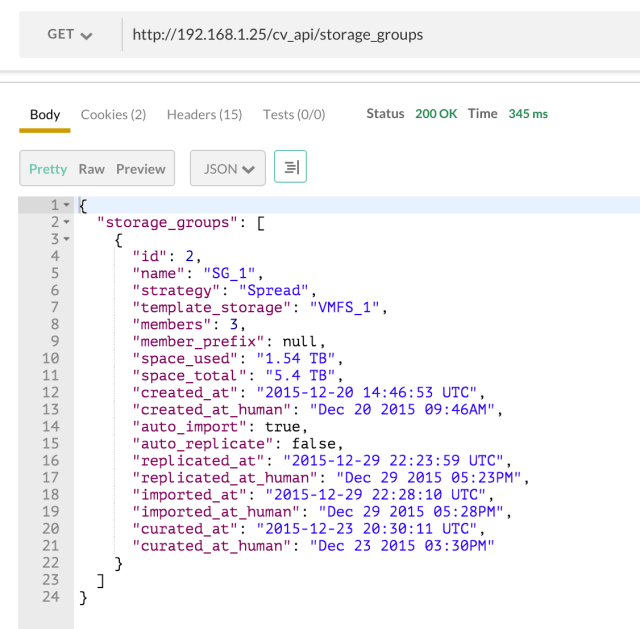The height and width of the screenshot is (629, 640).
Task: Click the "created_at_human" key
Action: pos(211,410)
